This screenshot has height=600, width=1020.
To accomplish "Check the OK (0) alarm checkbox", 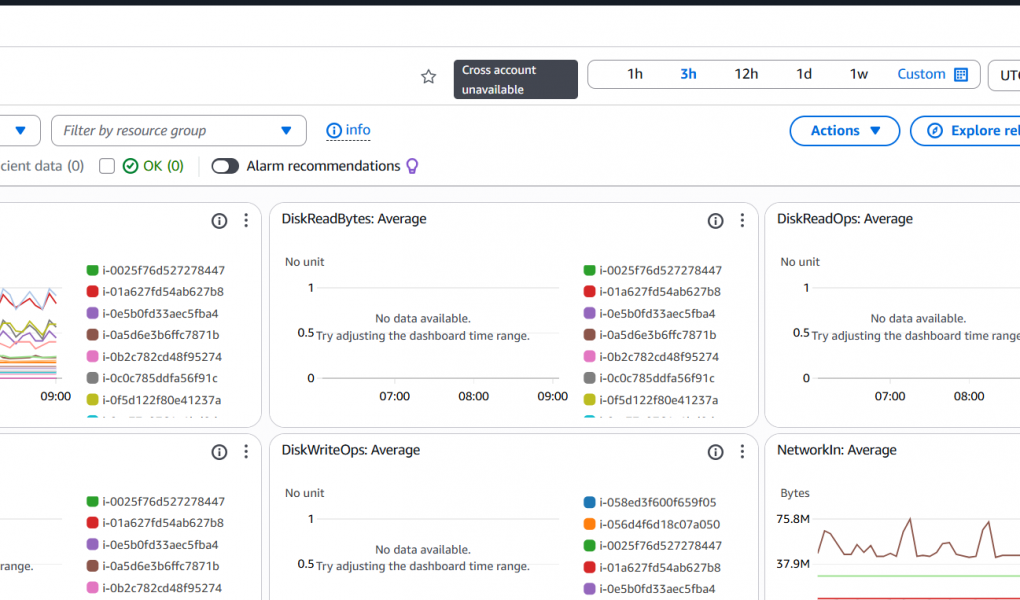I will click(107, 166).
